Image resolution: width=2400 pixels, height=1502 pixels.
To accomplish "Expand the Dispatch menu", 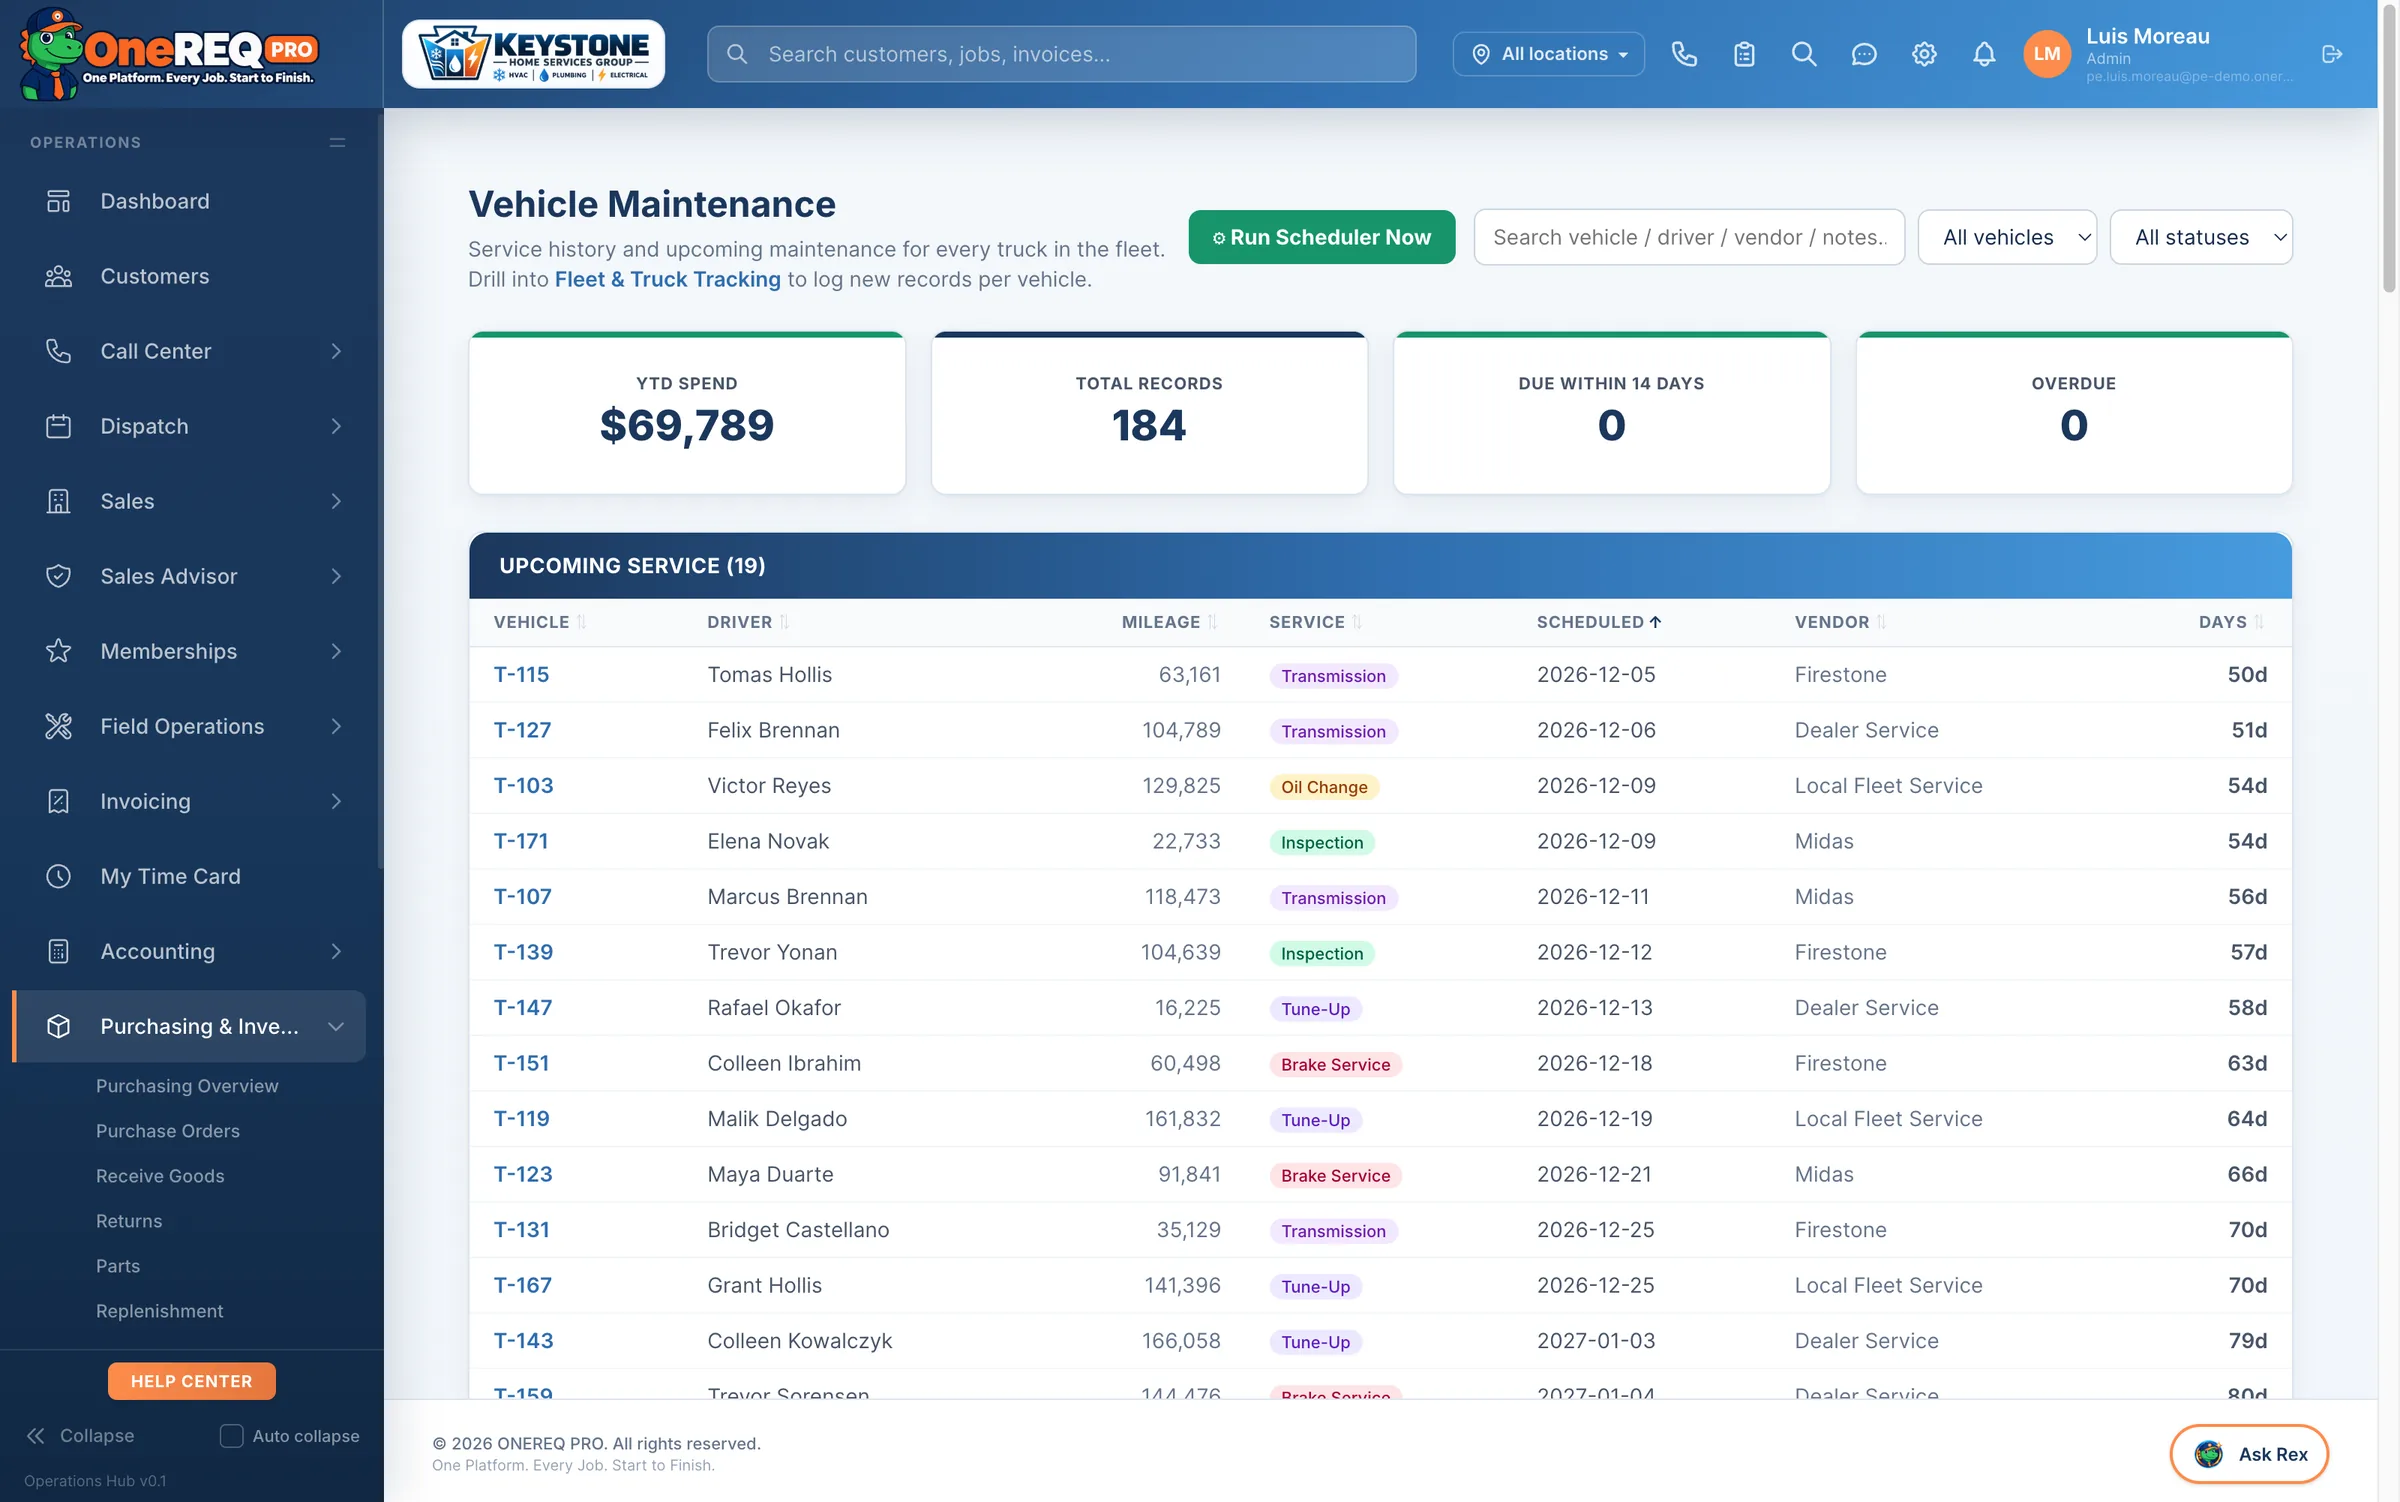I will pos(192,426).
